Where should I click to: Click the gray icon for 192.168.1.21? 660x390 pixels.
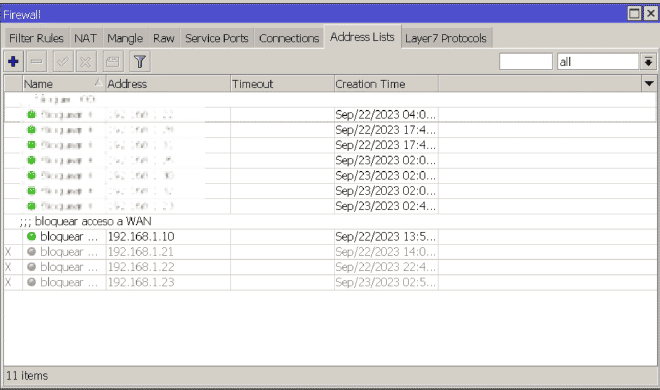click(32, 252)
